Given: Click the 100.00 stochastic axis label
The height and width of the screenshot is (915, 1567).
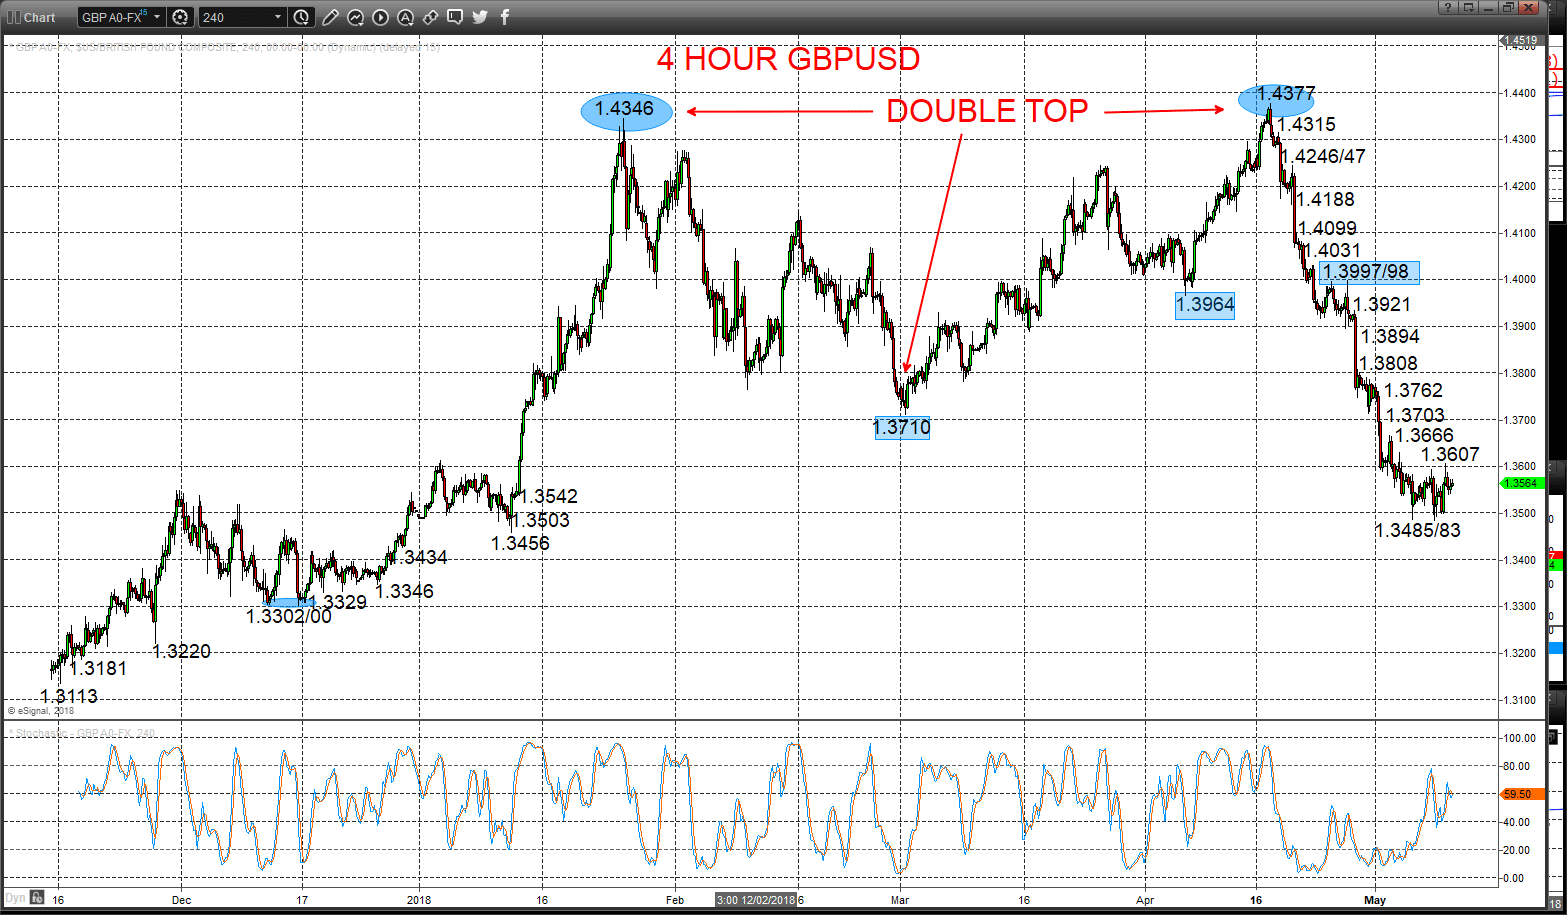Looking at the screenshot, I should pos(1520,738).
